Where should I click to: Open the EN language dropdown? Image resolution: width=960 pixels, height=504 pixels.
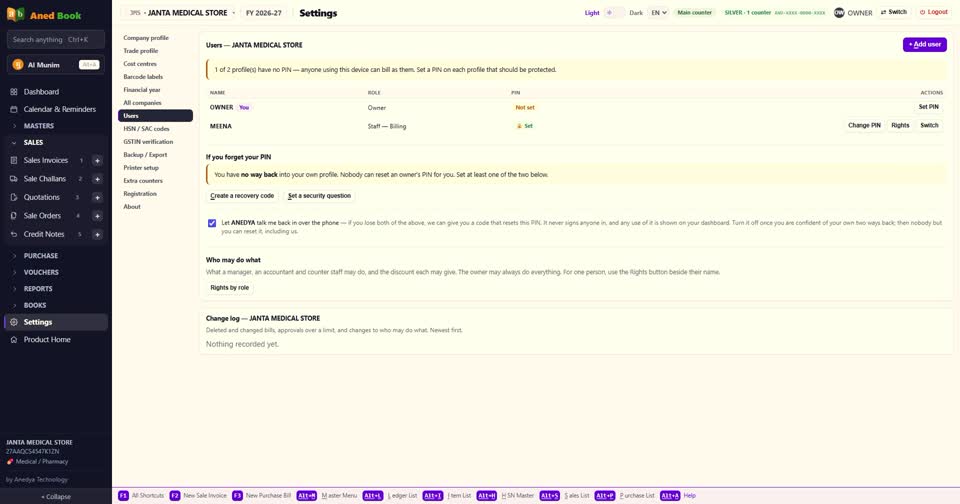tap(659, 12)
